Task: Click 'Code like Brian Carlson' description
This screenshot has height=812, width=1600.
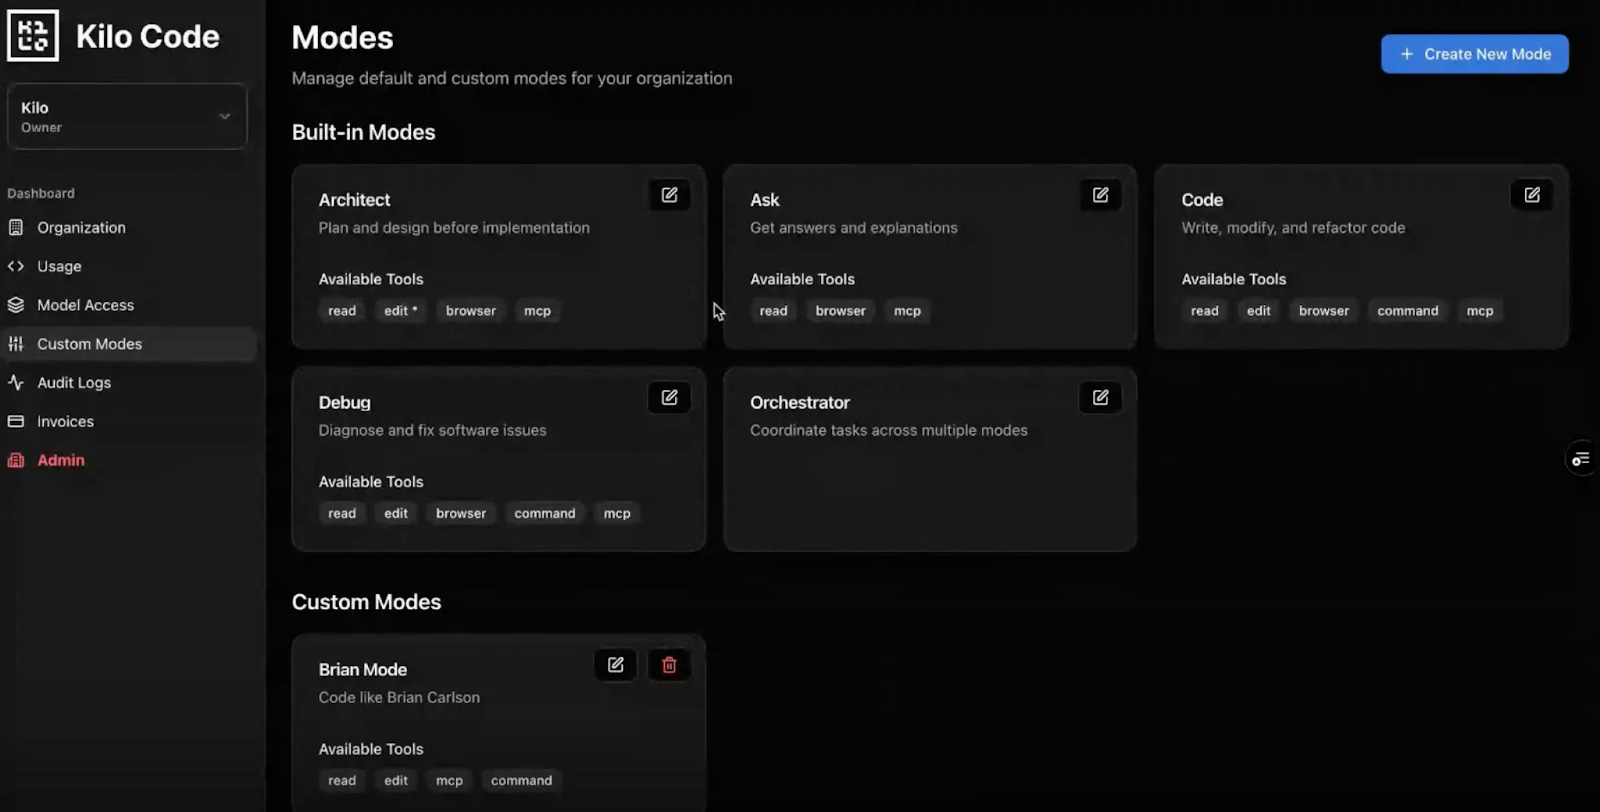Action: (x=399, y=698)
